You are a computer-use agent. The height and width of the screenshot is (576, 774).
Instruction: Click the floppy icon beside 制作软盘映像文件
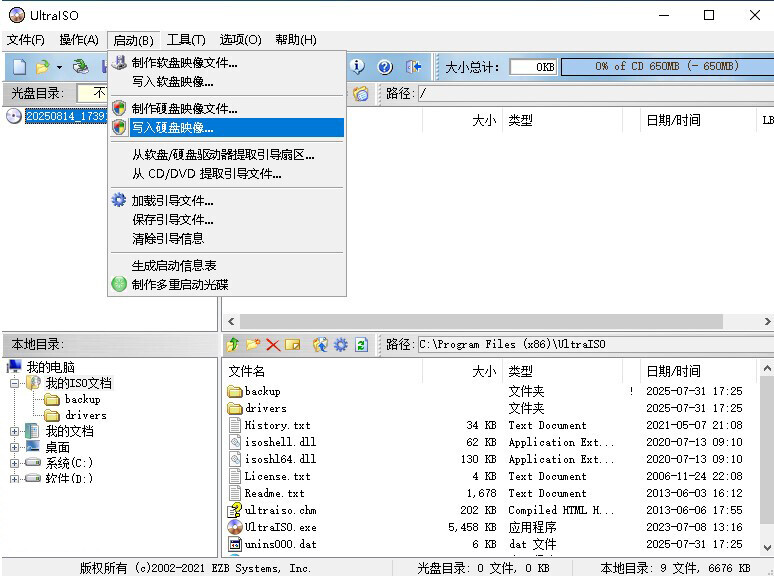[119, 62]
